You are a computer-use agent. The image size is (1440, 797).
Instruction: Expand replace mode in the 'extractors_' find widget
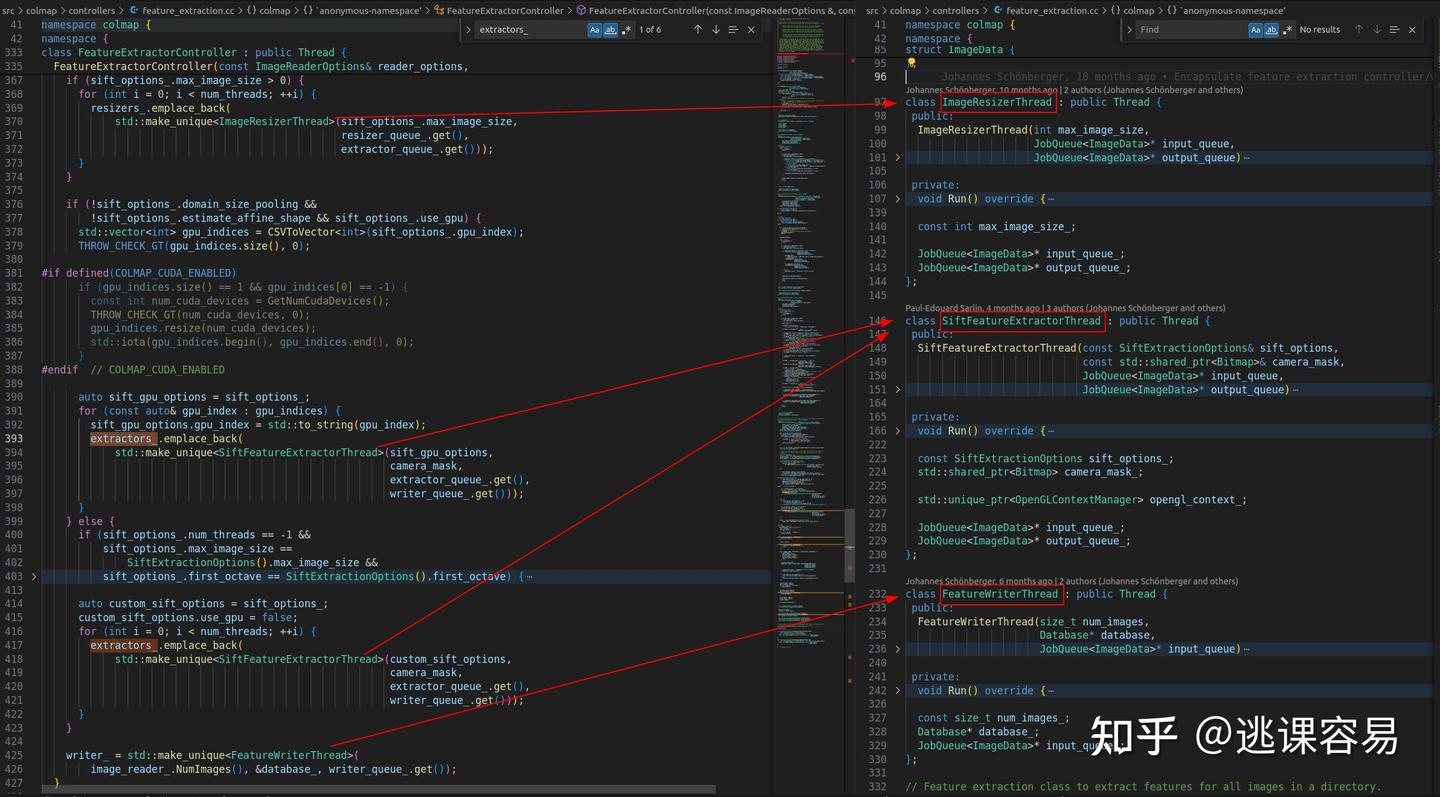[469, 30]
